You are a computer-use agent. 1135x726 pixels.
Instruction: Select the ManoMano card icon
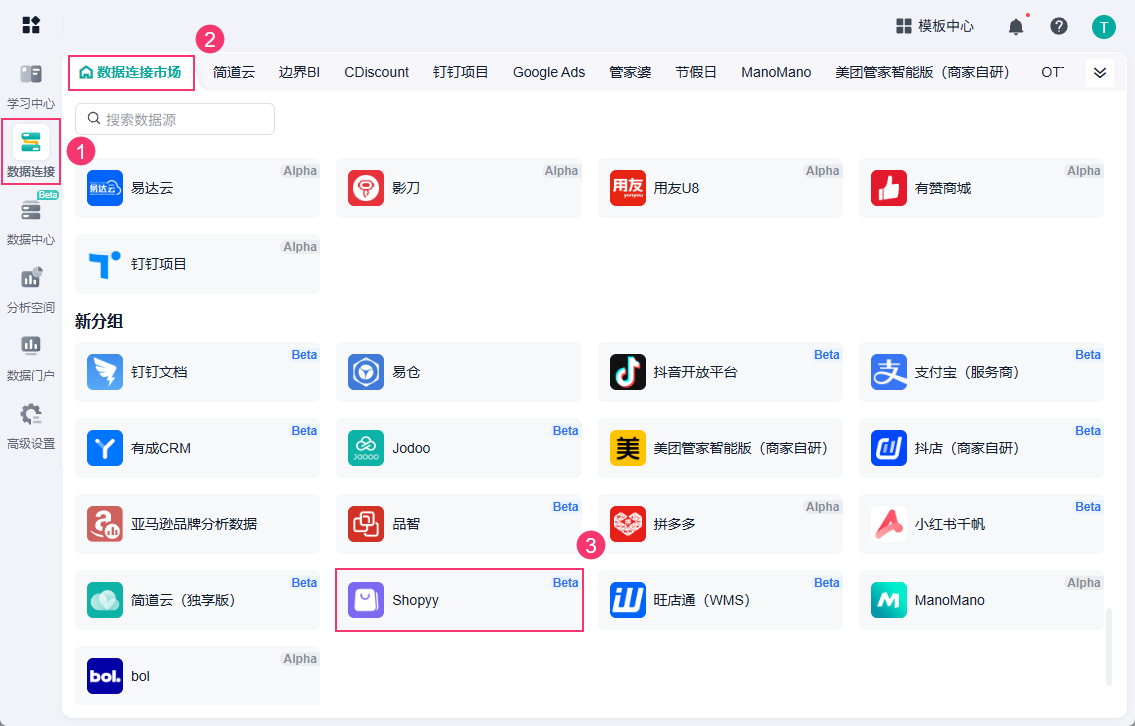point(889,600)
